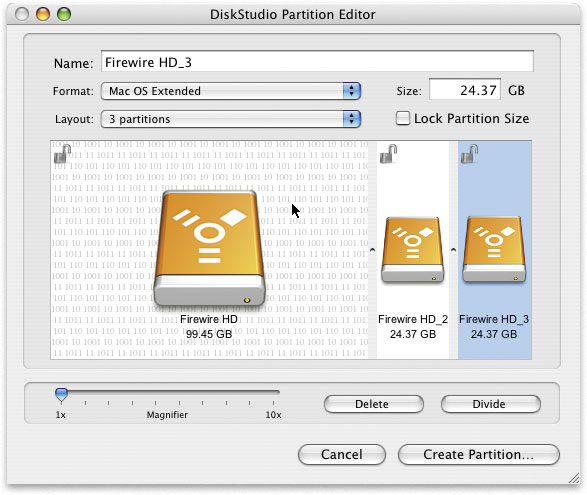Click the Name field containing Firewire HD_3

(317, 61)
